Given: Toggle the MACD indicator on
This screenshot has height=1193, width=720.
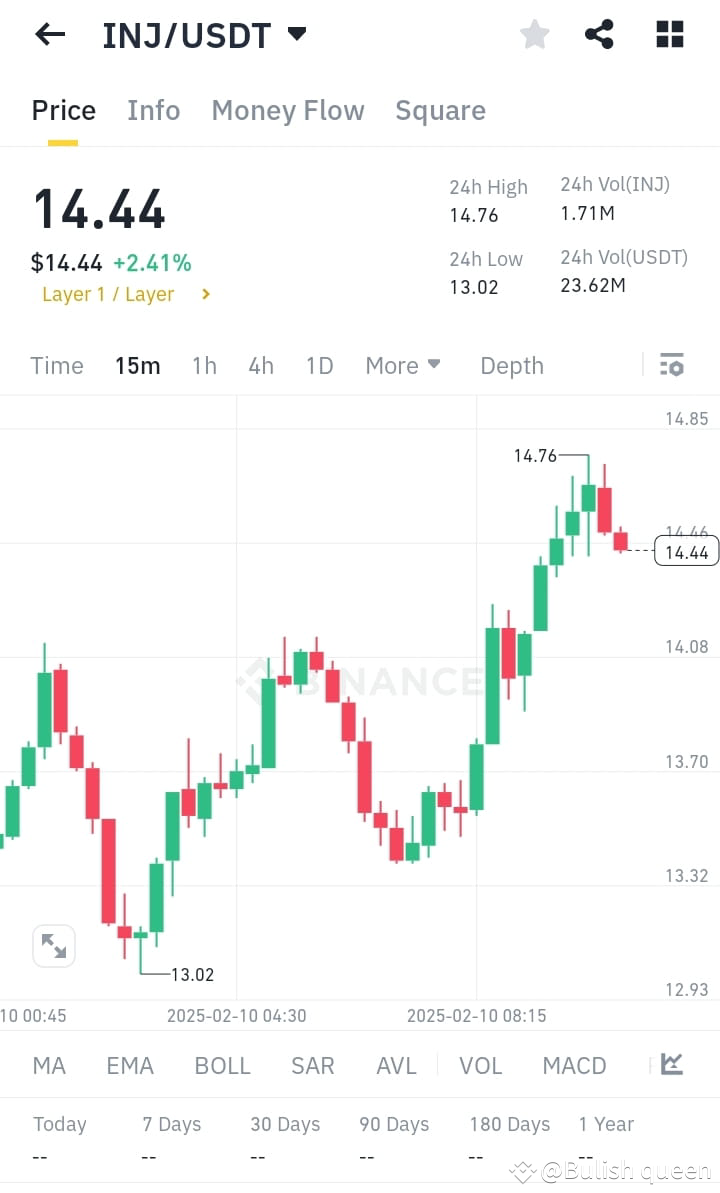Looking at the screenshot, I should (x=574, y=1066).
